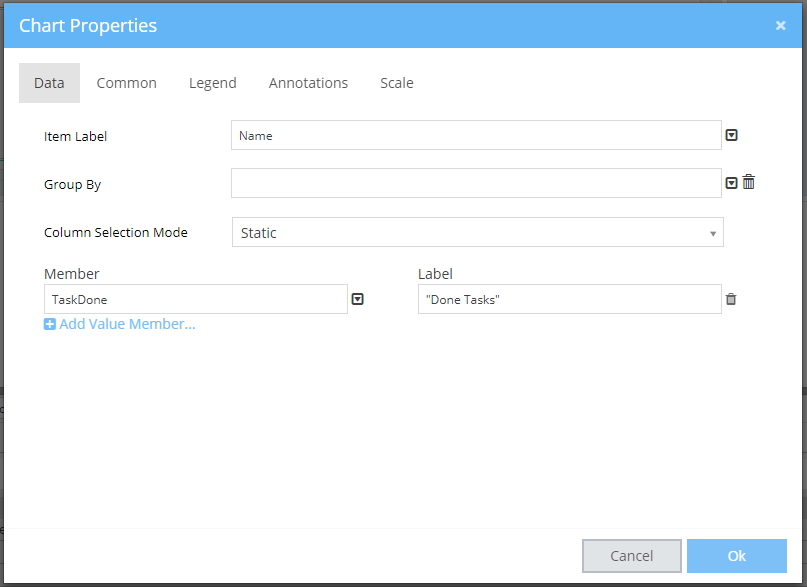807x587 pixels.
Task: Switch to the Common tab
Action: click(126, 83)
